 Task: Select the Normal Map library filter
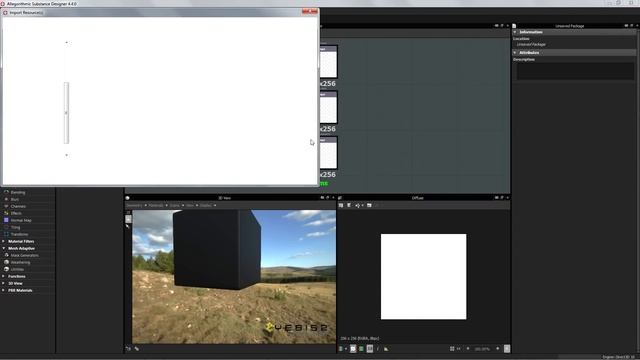[x=21, y=220]
